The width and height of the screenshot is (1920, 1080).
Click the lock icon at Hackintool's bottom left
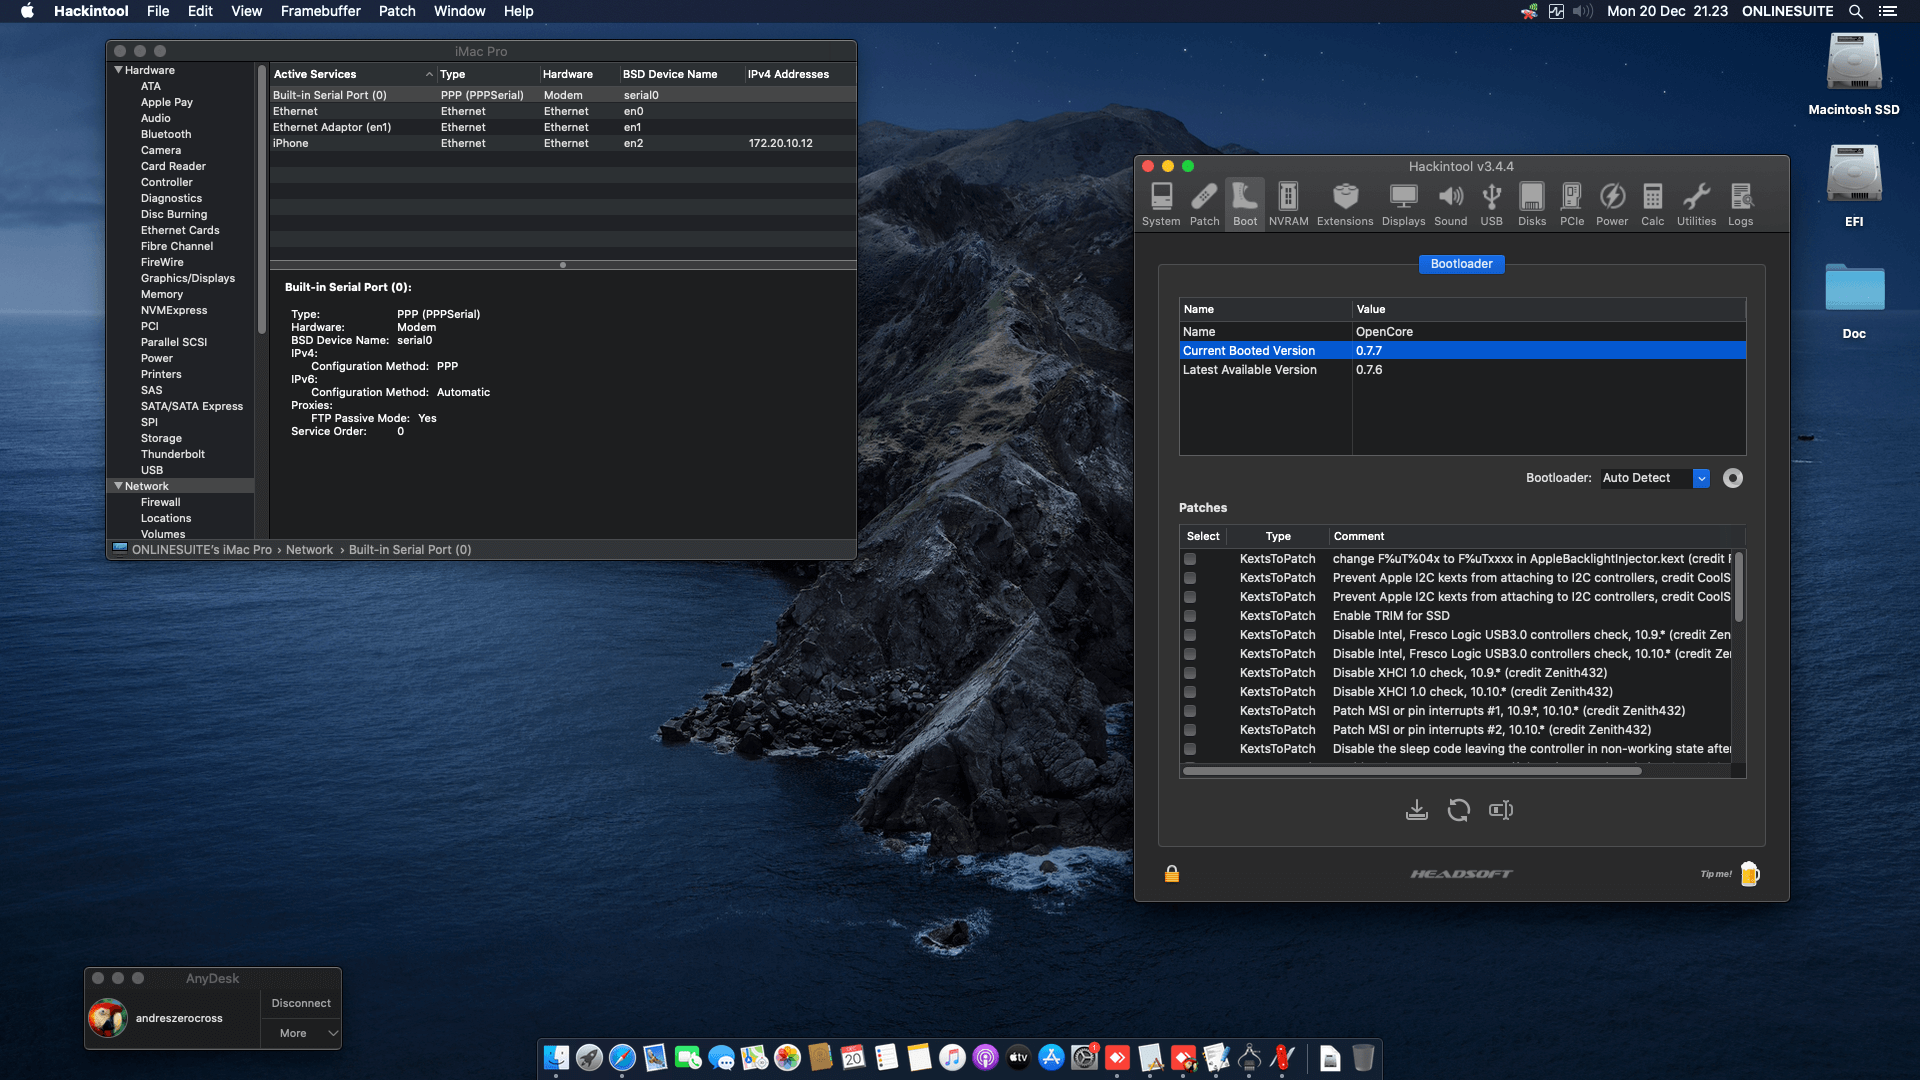pyautogui.click(x=1171, y=873)
